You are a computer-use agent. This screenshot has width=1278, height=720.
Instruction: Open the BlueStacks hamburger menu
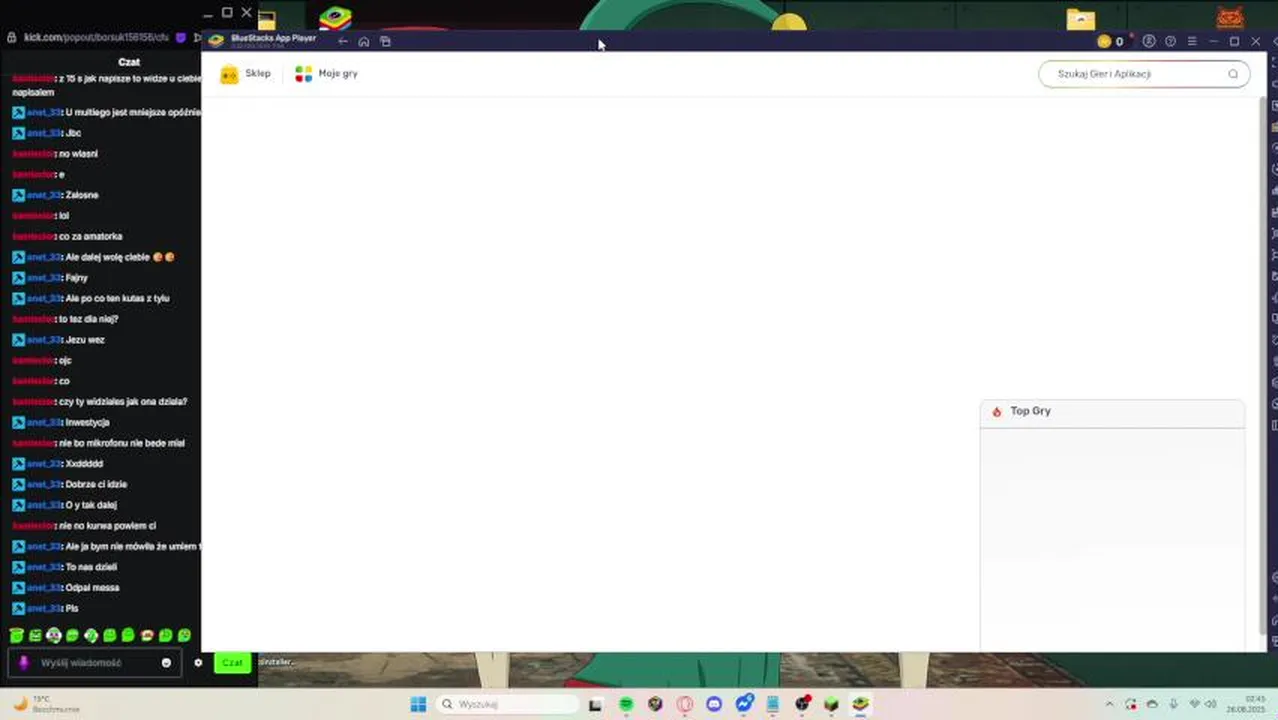click(x=1192, y=41)
